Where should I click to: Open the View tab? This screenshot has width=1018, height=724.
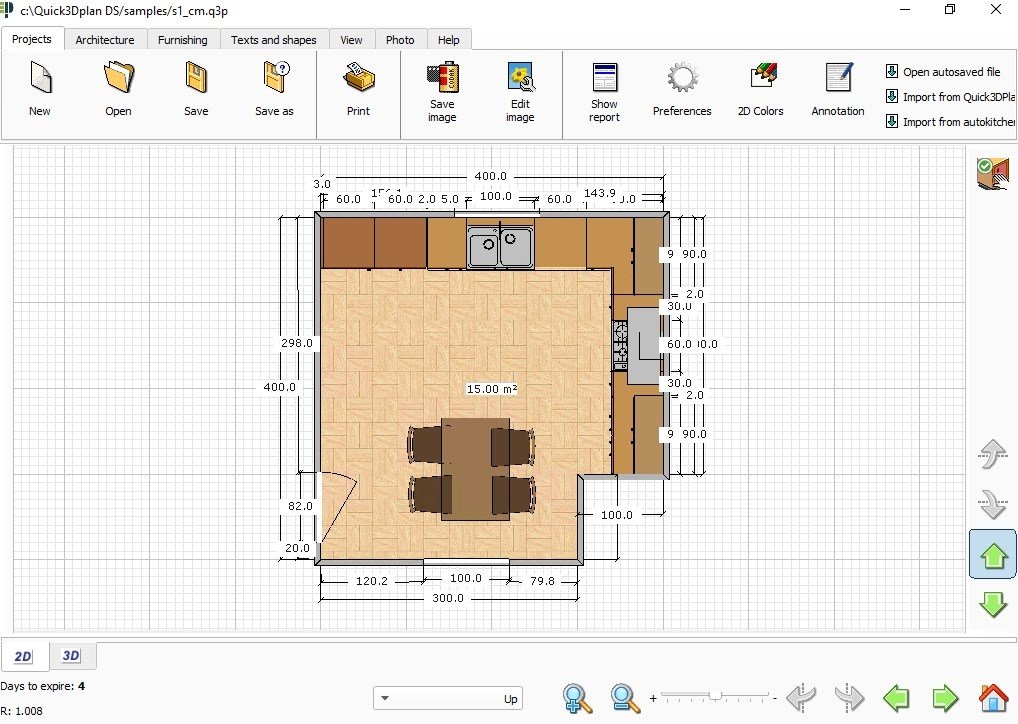pos(351,40)
